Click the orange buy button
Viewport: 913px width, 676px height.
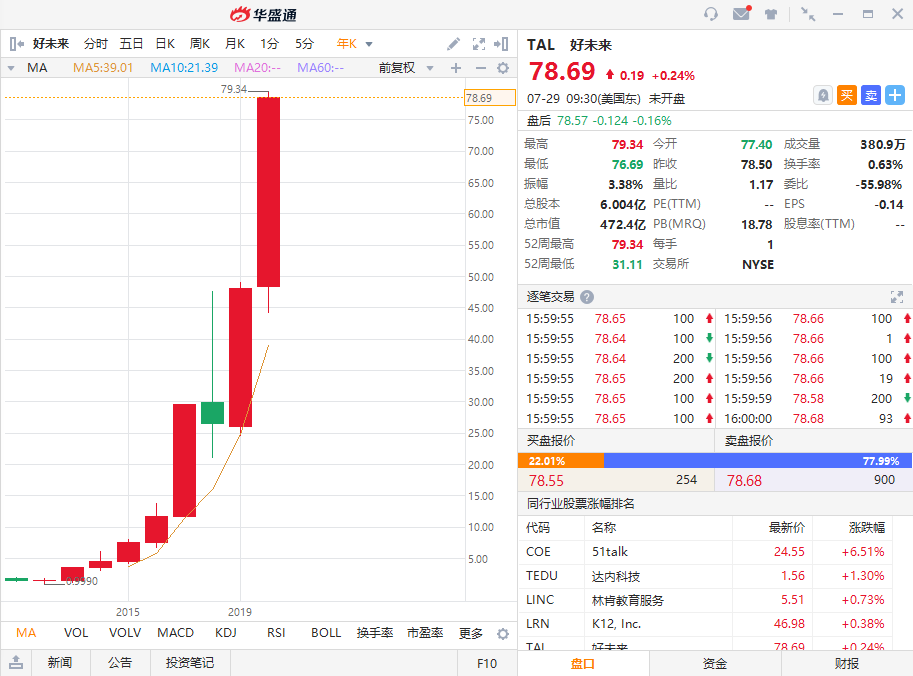[847, 95]
